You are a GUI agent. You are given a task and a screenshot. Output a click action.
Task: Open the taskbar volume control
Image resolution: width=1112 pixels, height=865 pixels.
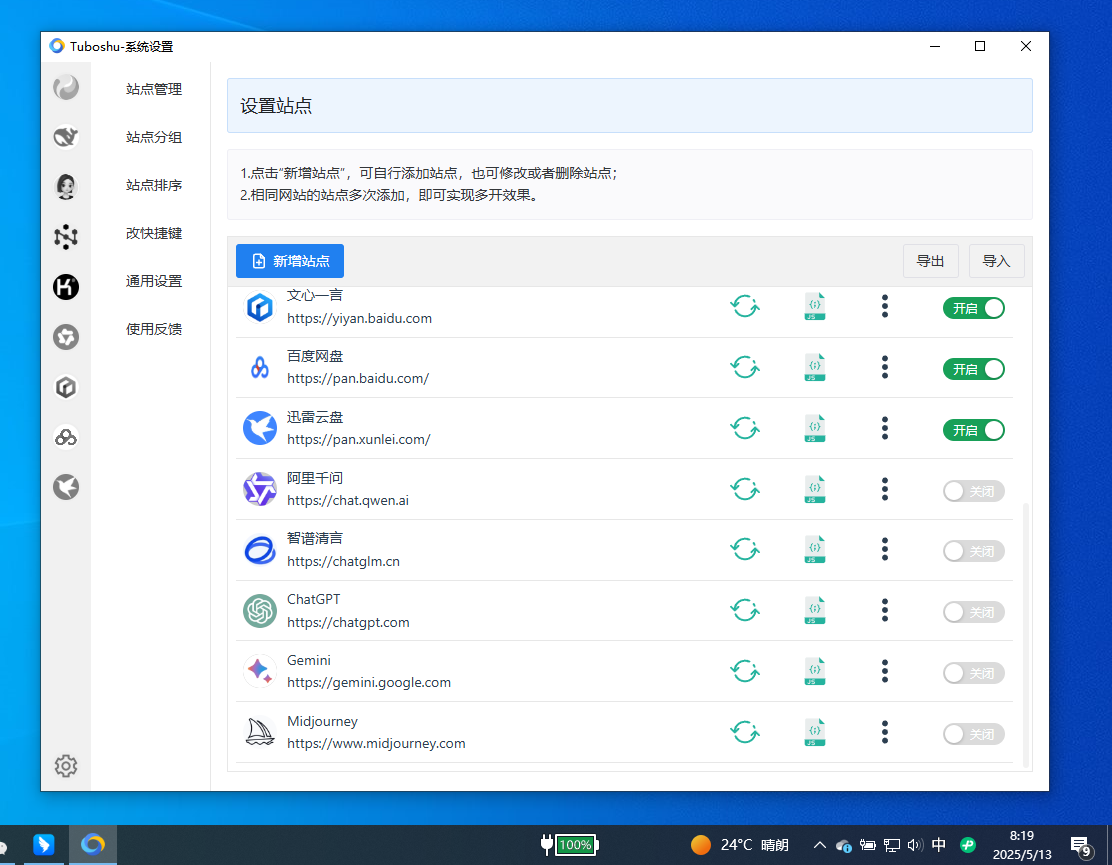(x=915, y=844)
